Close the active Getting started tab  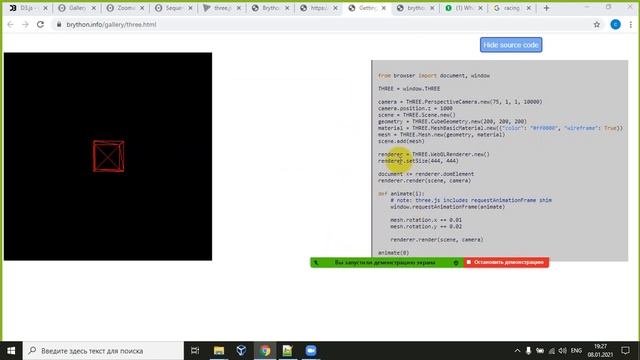pyautogui.click(x=384, y=8)
